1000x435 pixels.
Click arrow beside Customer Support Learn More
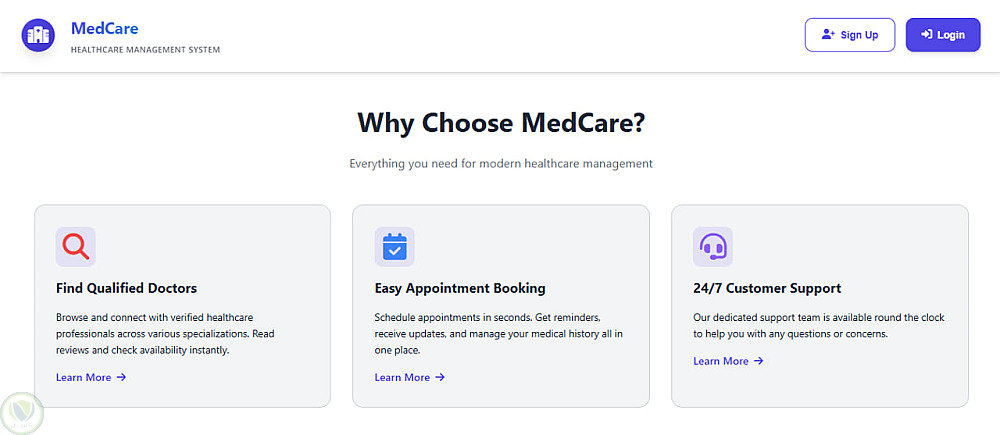[758, 361]
